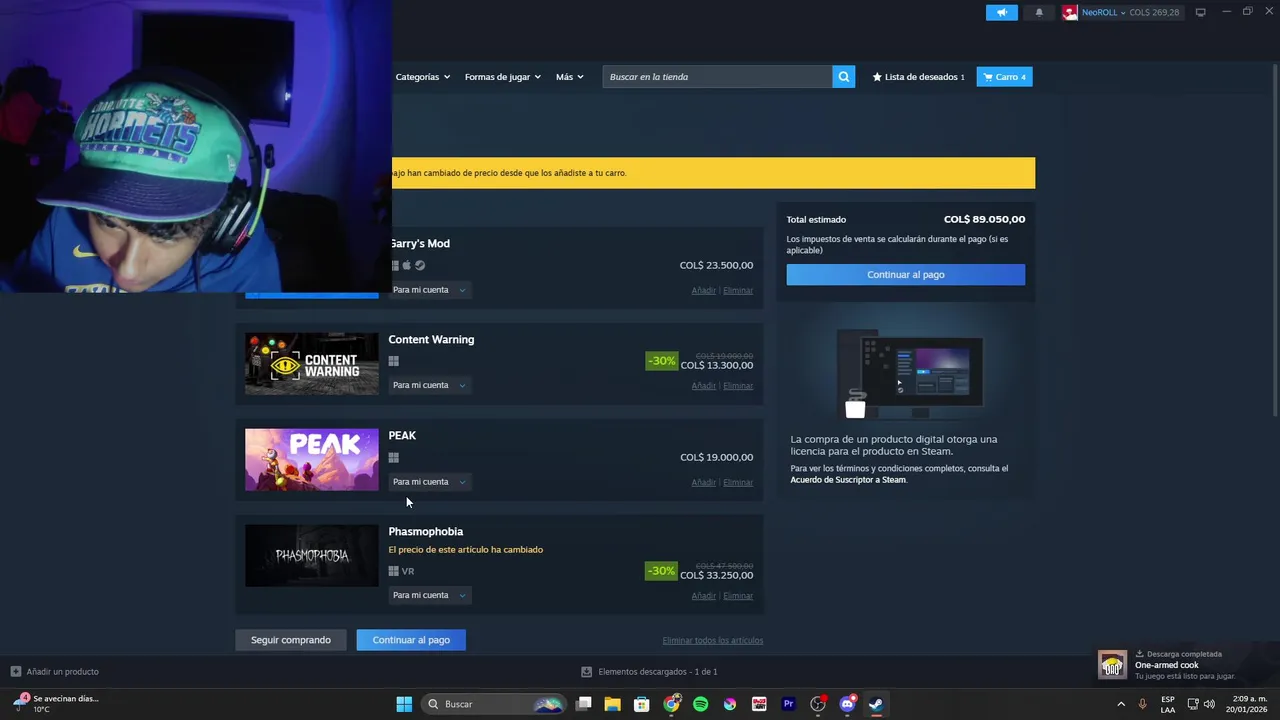Click the Windows platform icon for Content Warning
The image size is (1280, 720).
click(394, 361)
